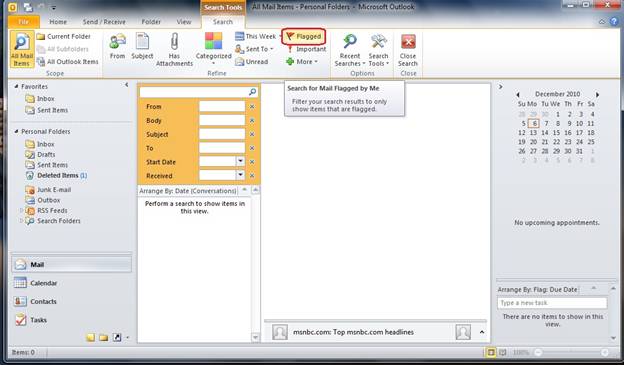Switch to Contacts navigation
This screenshot has height=365, width=624.
click(72, 301)
